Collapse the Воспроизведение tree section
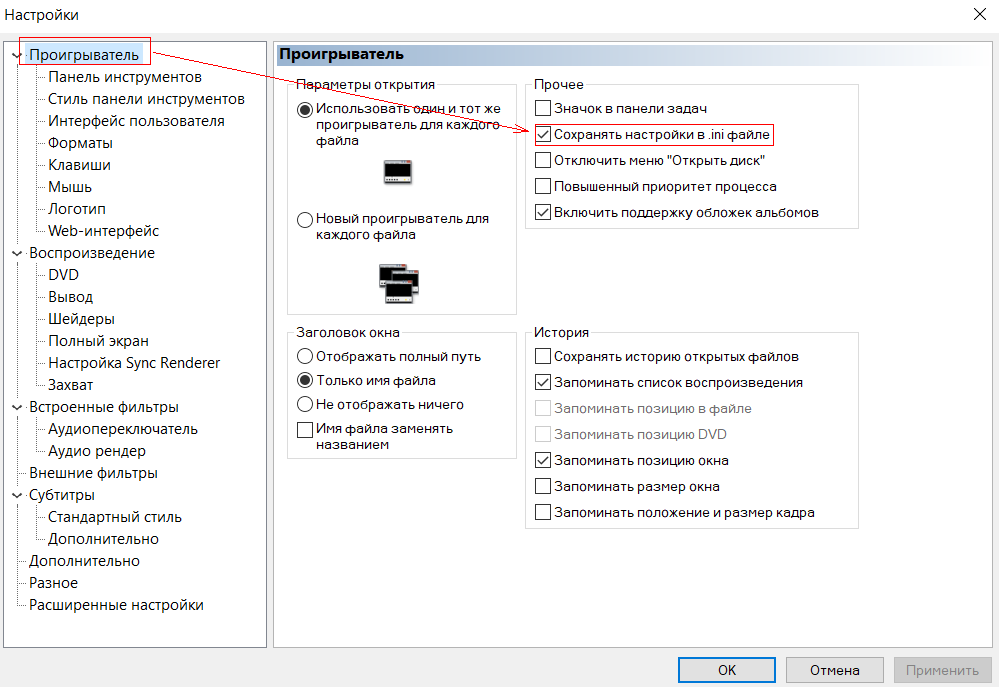 tap(16, 253)
